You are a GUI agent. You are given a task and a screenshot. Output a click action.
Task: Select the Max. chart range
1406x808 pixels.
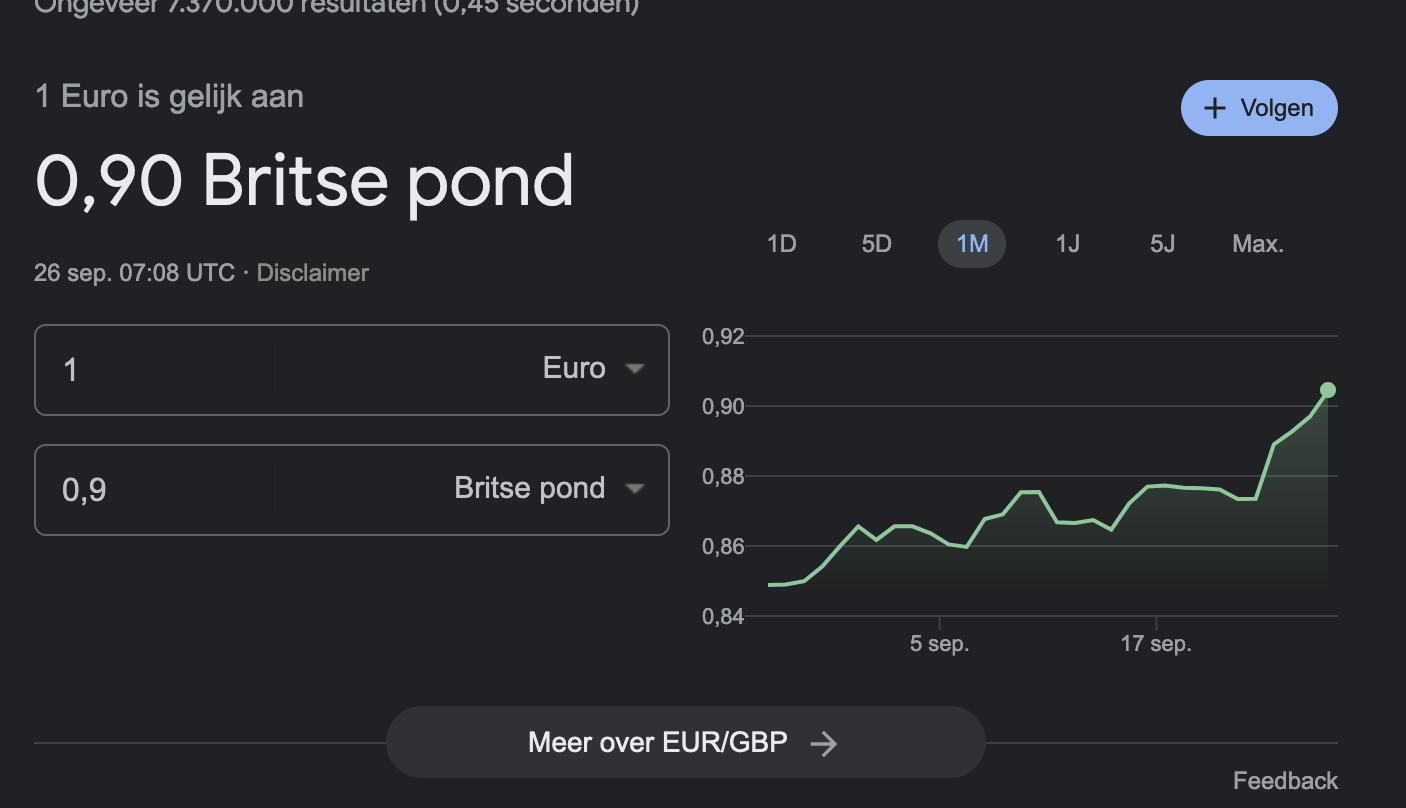click(x=1258, y=244)
